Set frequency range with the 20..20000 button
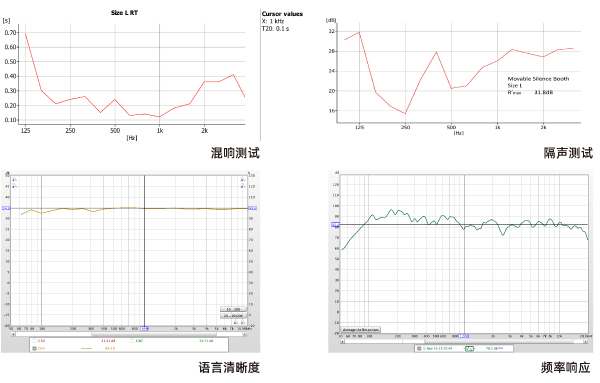 233,316
